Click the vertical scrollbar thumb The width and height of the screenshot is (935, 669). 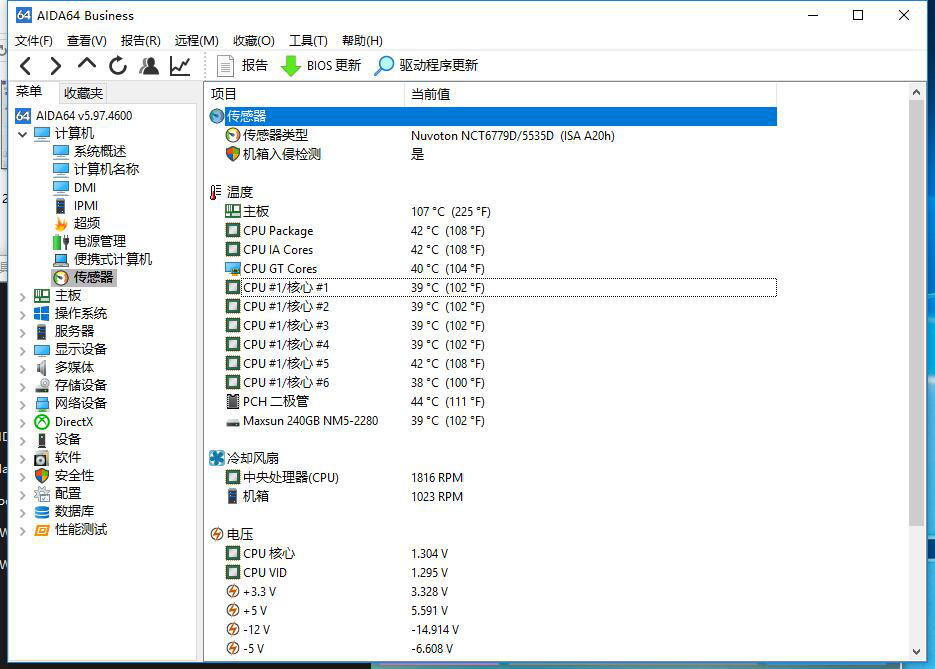(917, 313)
